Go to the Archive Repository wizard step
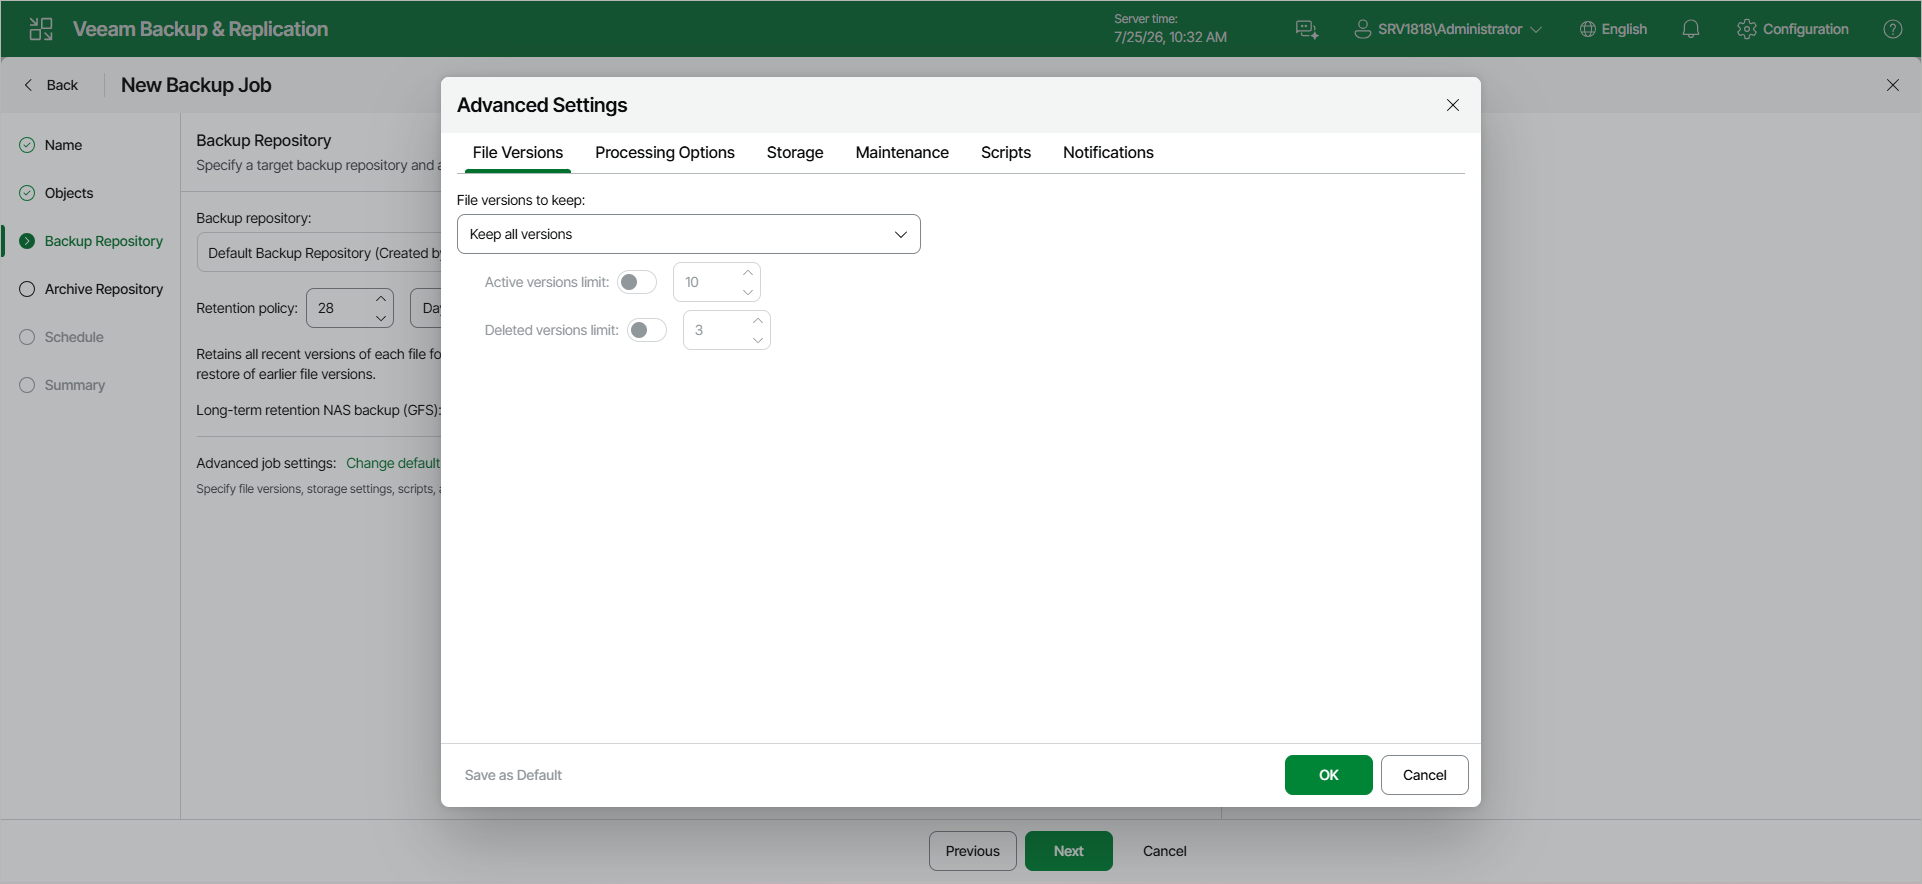 click(x=104, y=289)
